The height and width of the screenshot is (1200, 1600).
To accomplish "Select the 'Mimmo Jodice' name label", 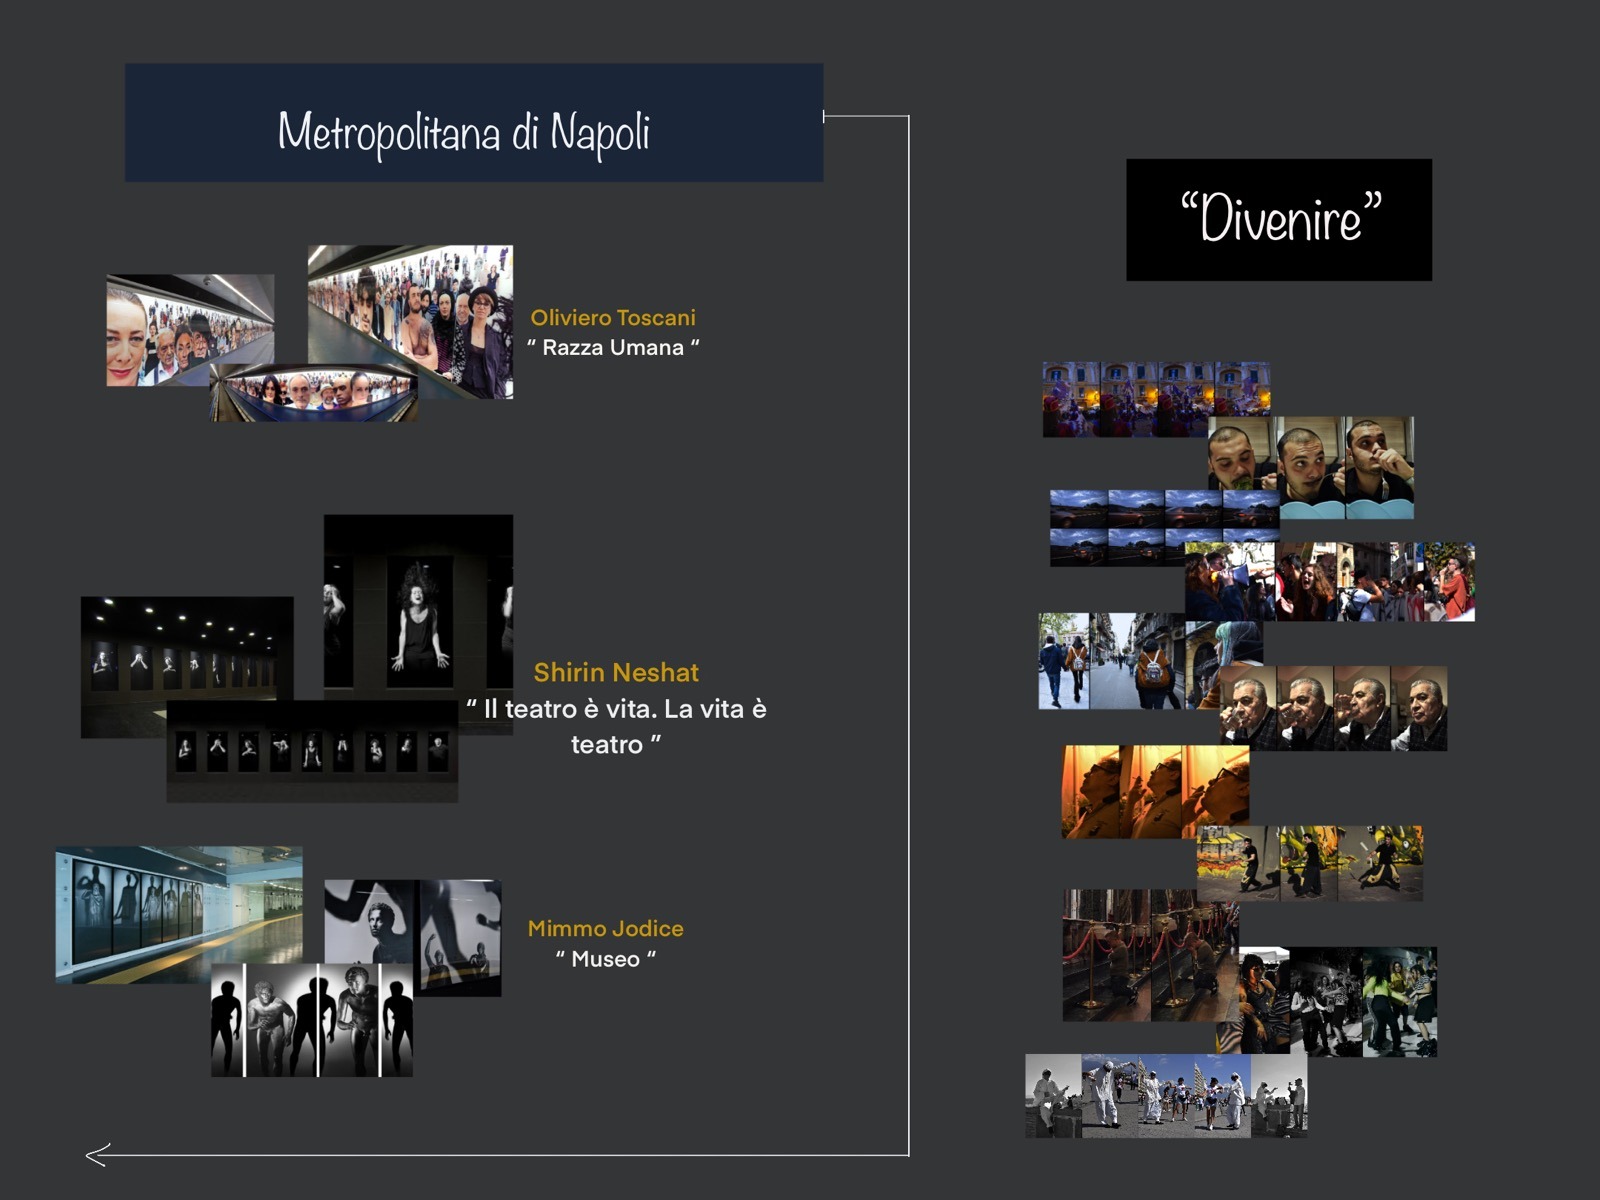I will click(x=606, y=928).
